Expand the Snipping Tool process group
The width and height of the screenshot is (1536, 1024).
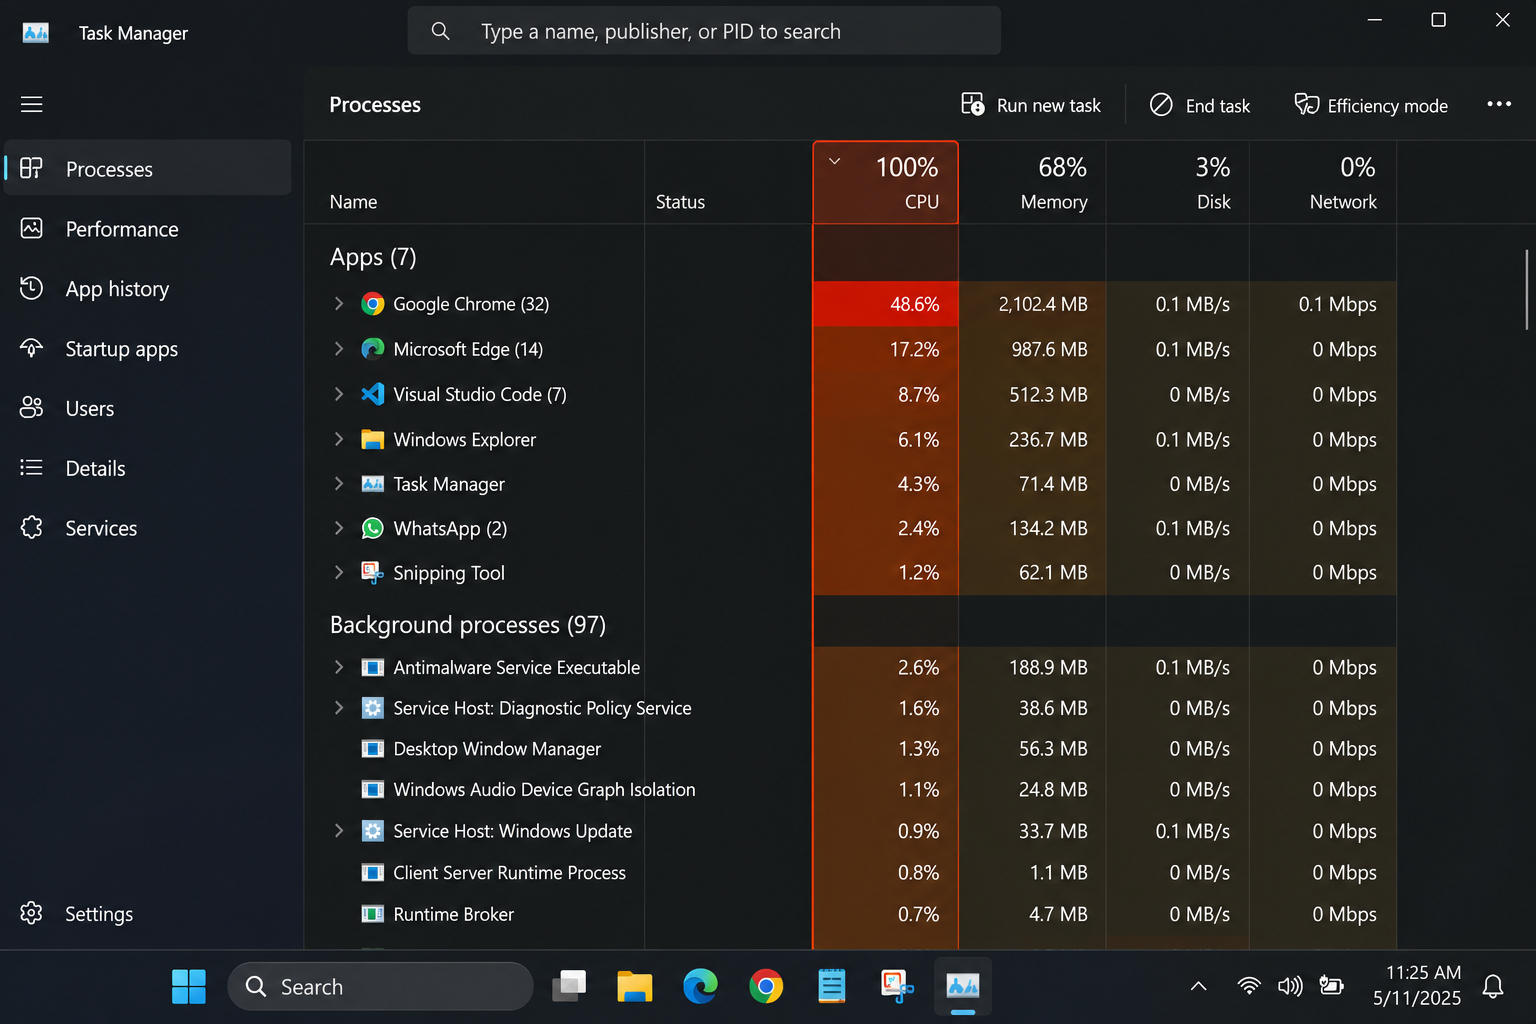339,572
